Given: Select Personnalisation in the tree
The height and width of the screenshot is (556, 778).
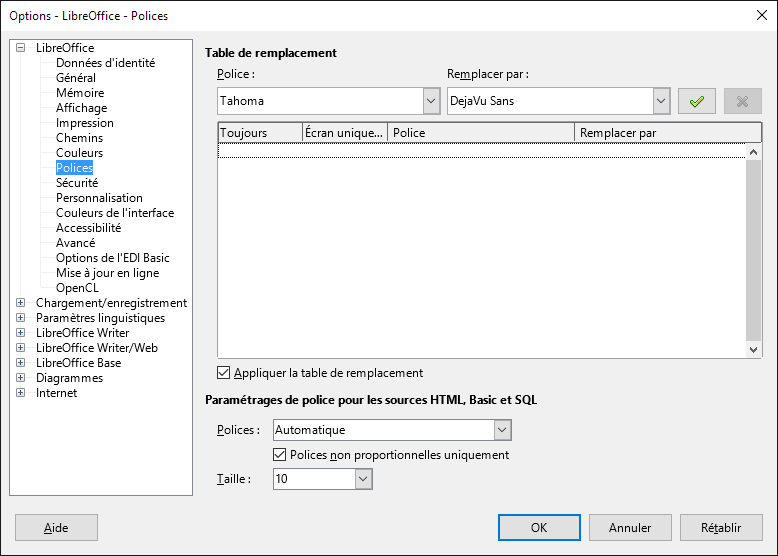Looking at the screenshot, I should coord(99,197).
